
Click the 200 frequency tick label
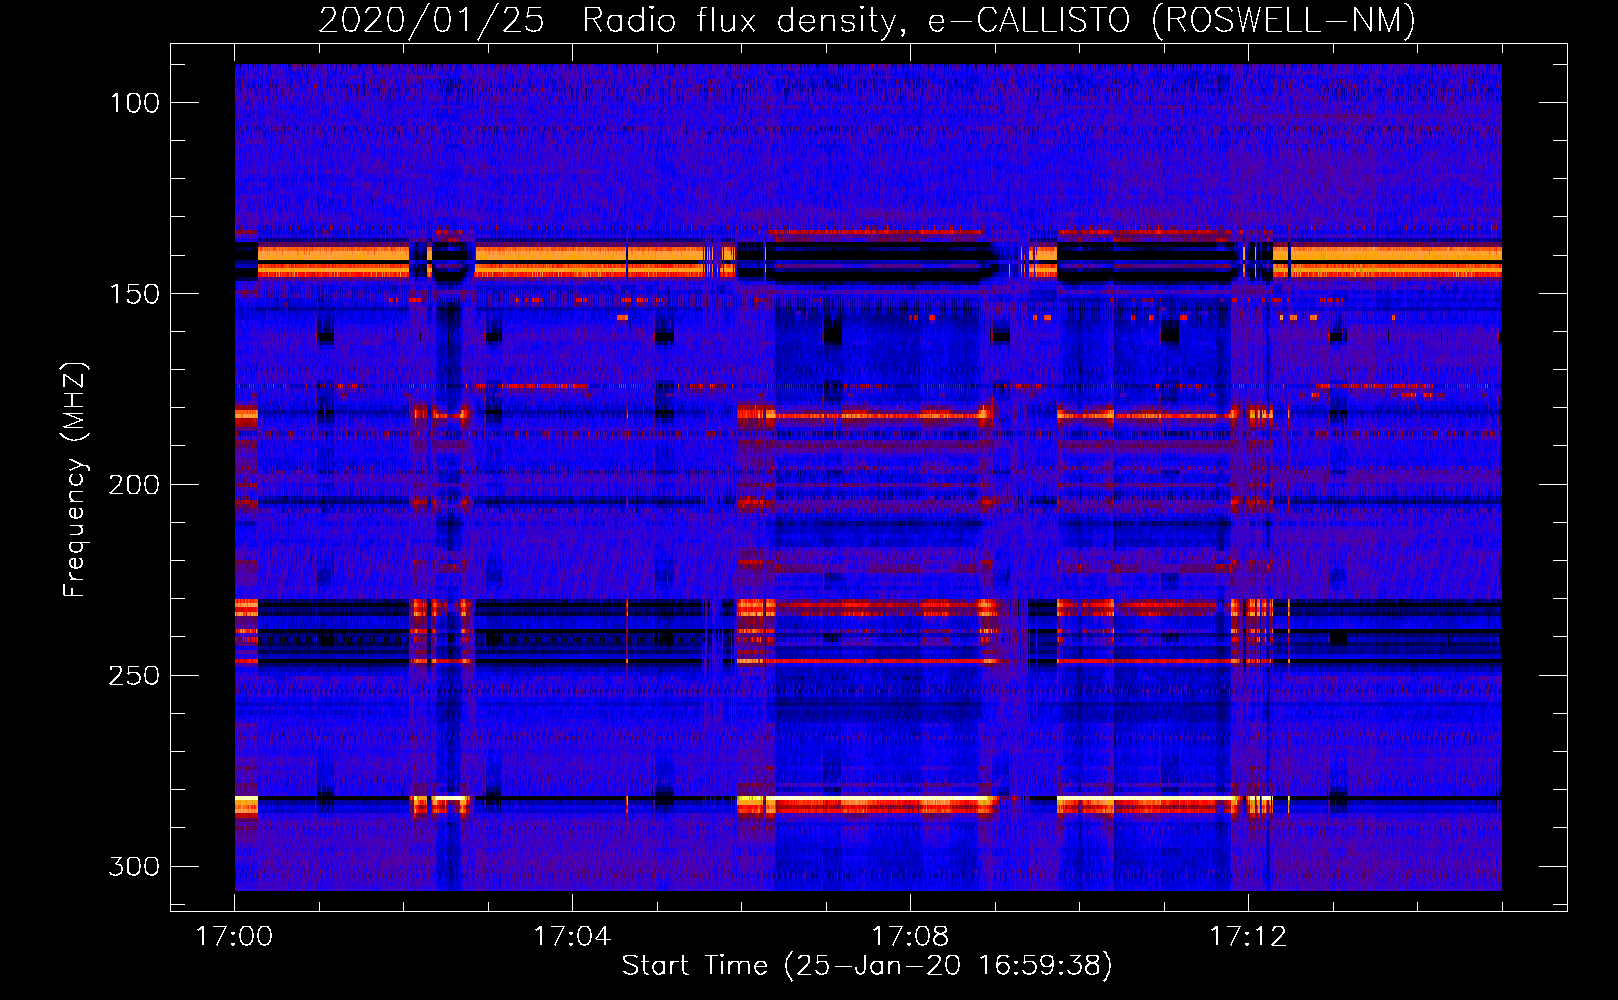pyautogui.click(x=134, y=485)
